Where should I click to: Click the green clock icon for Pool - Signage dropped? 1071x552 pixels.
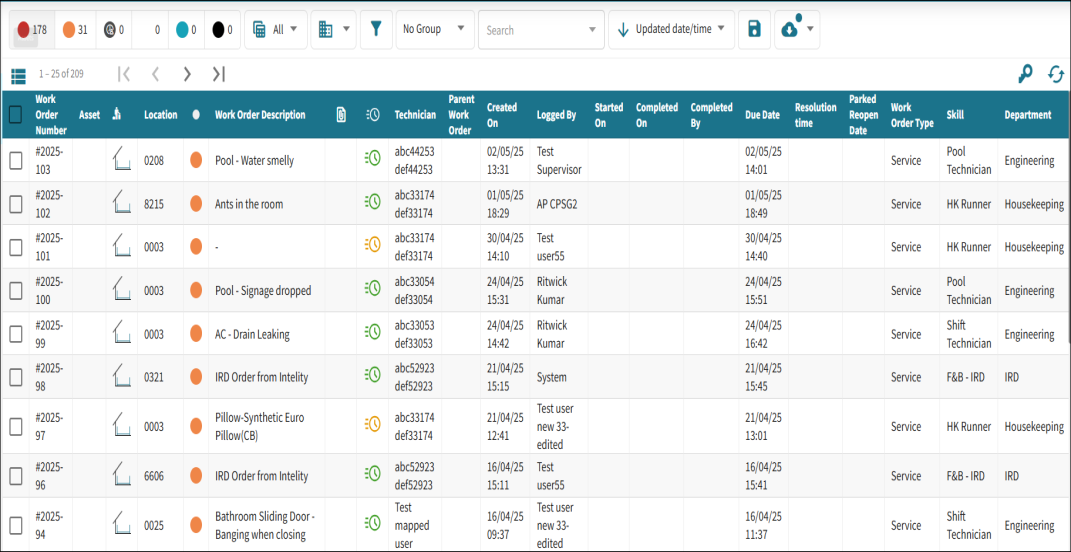(373, 288)
